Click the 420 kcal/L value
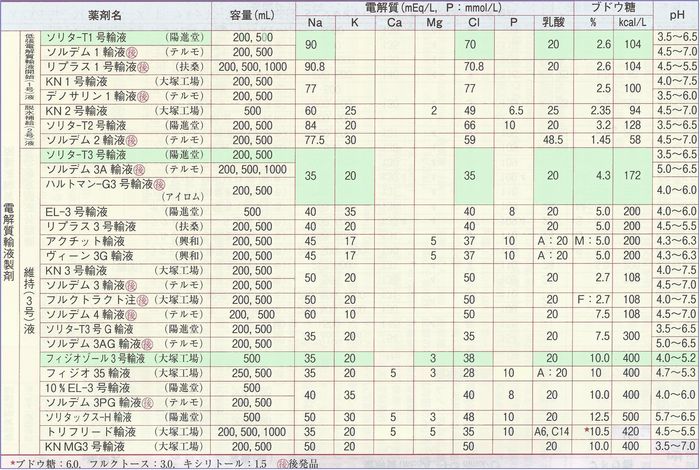The width and height of the screenshot is (700, 470). pos(631,432)
